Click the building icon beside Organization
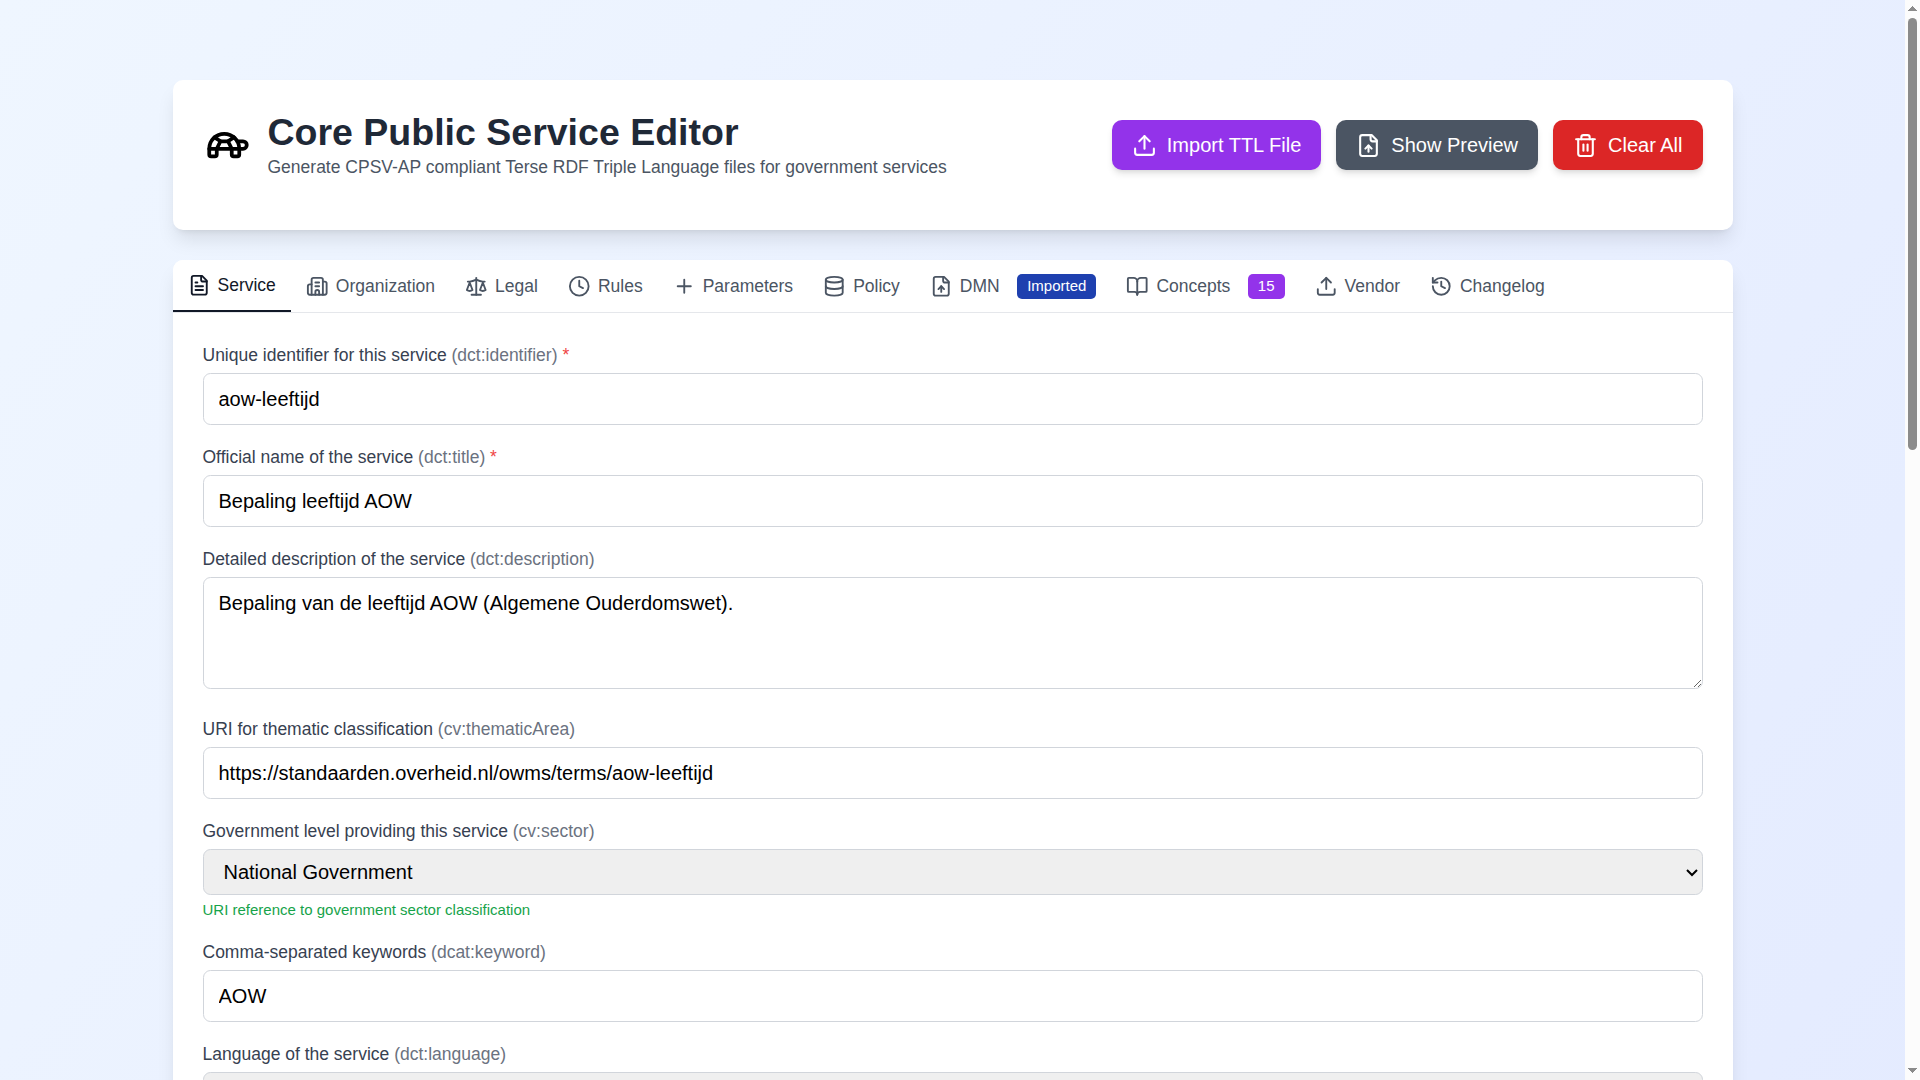The width and height of the screenshot is (1920, 1080). pyautogui.click(x=317, y=286)
